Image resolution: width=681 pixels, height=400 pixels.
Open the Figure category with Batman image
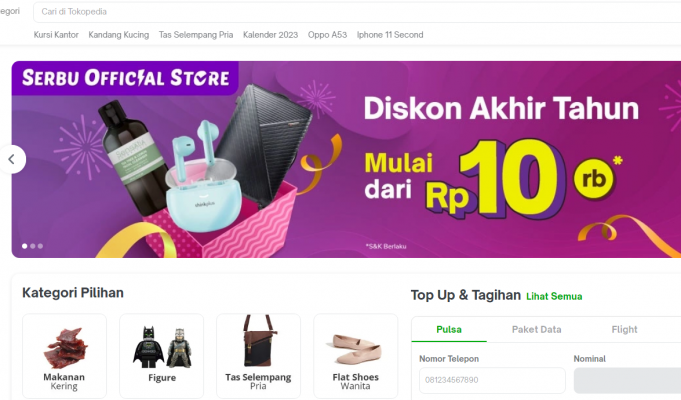(162, 356)
